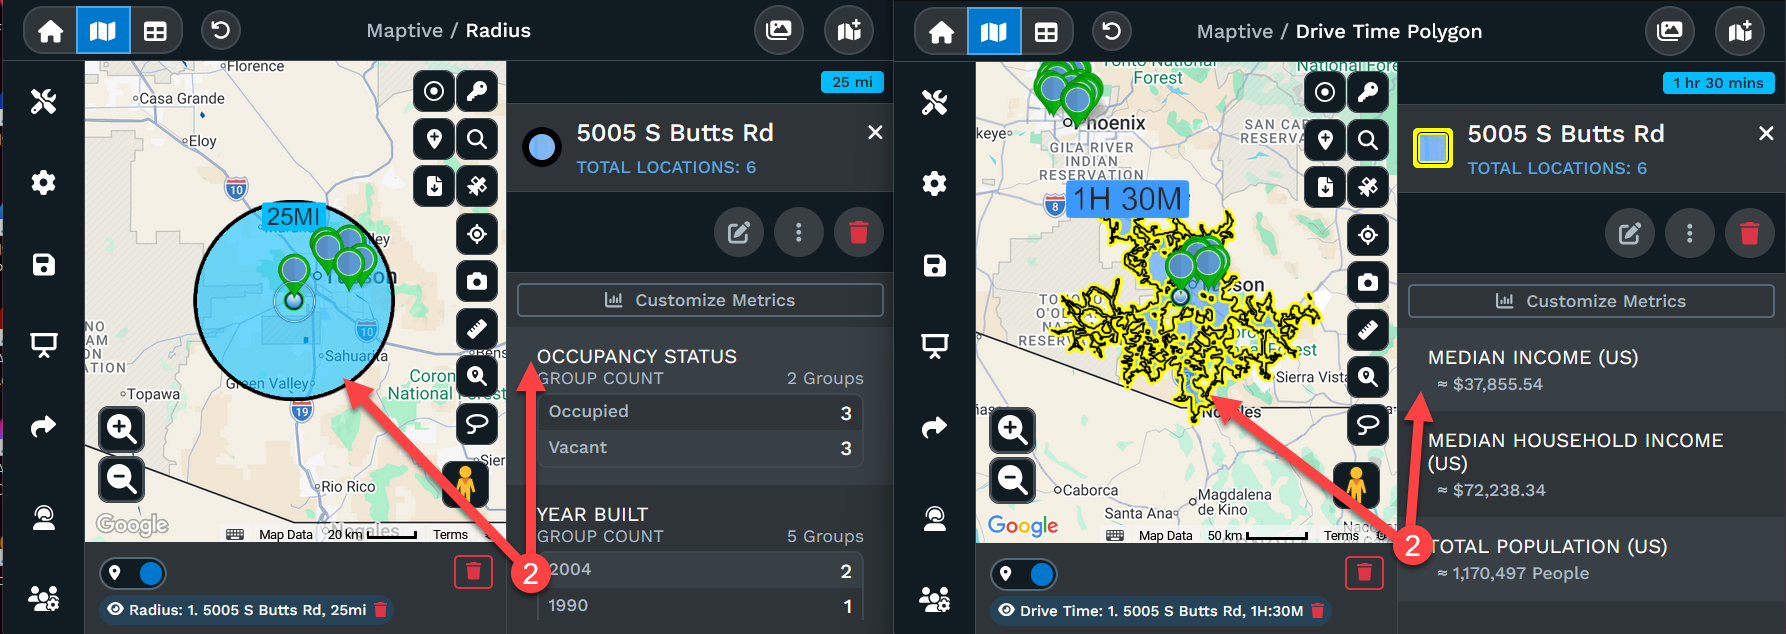The image size is (1786, 634).
Task: Remove the Drive Time chip with its trash icon
Action: 1317,610
